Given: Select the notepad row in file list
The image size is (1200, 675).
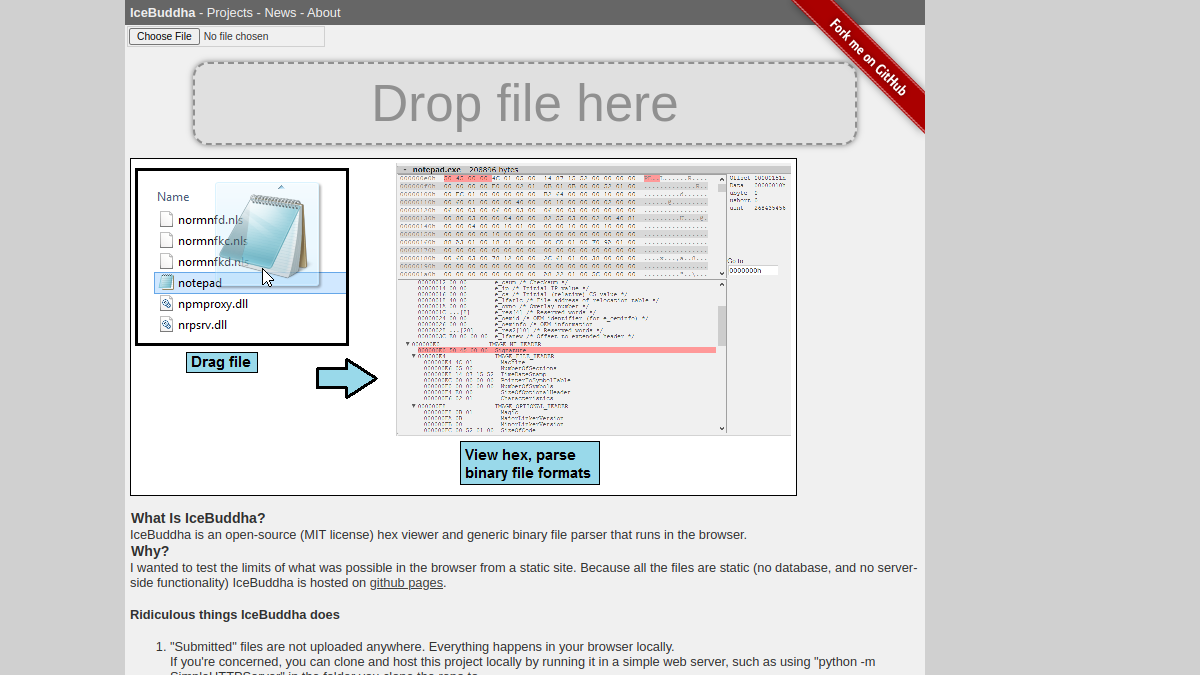Looking at the screenshot, I should (x=251, y=283).
